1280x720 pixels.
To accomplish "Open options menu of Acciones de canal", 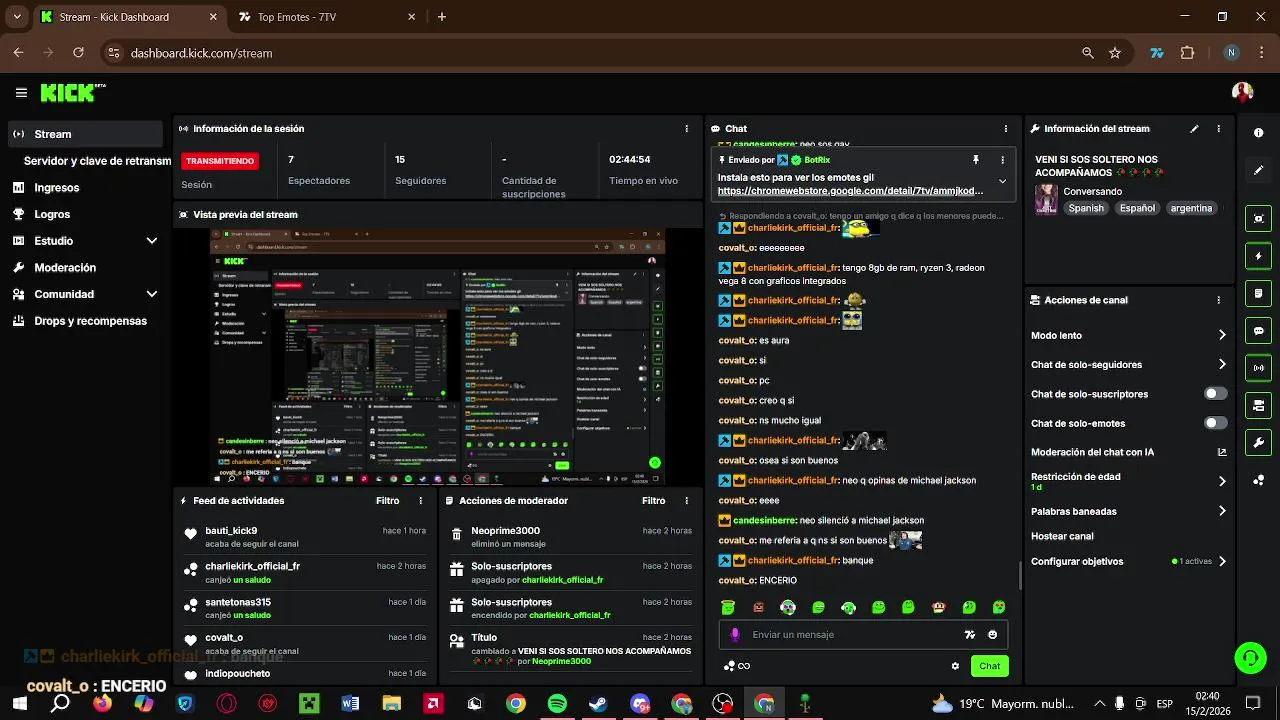I will [x=1218, y=300].
